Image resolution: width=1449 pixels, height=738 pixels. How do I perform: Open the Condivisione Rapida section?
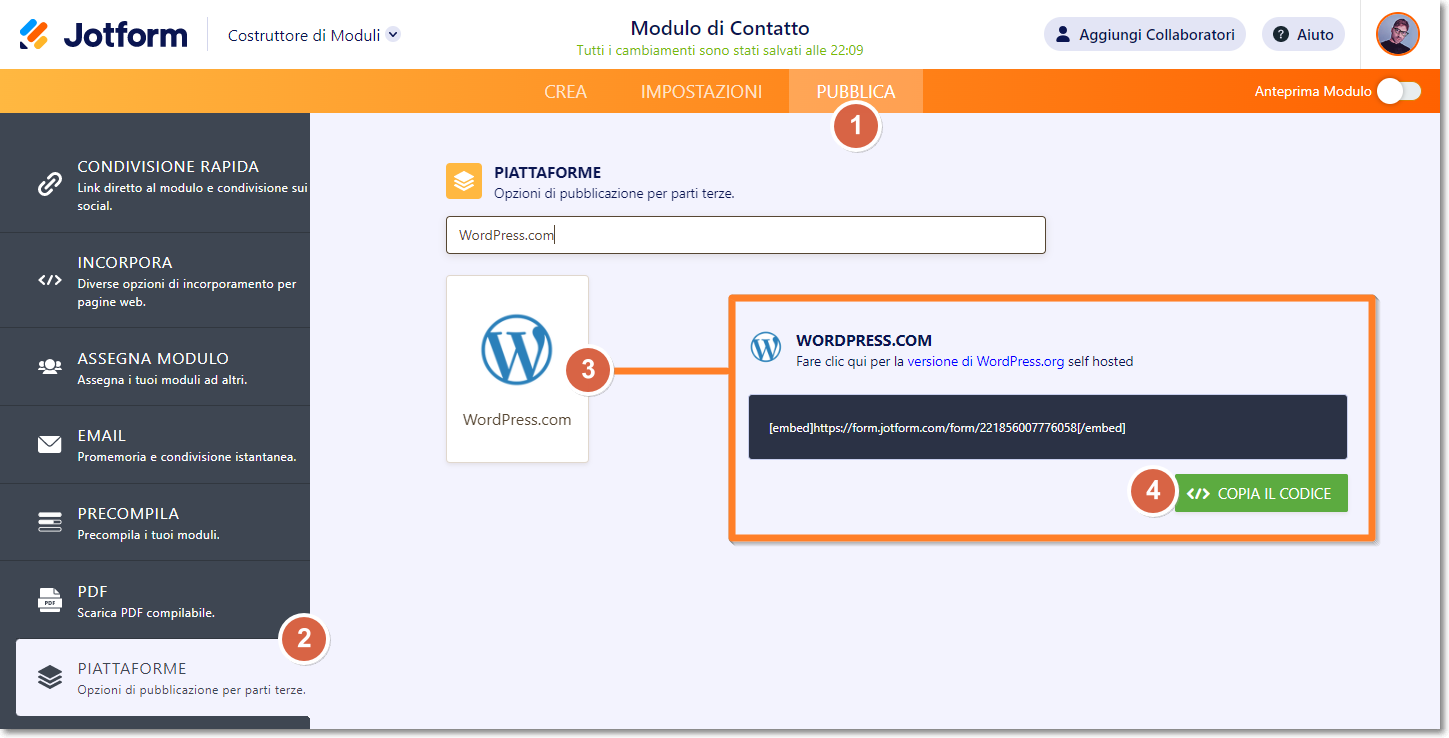click(155, 185)
